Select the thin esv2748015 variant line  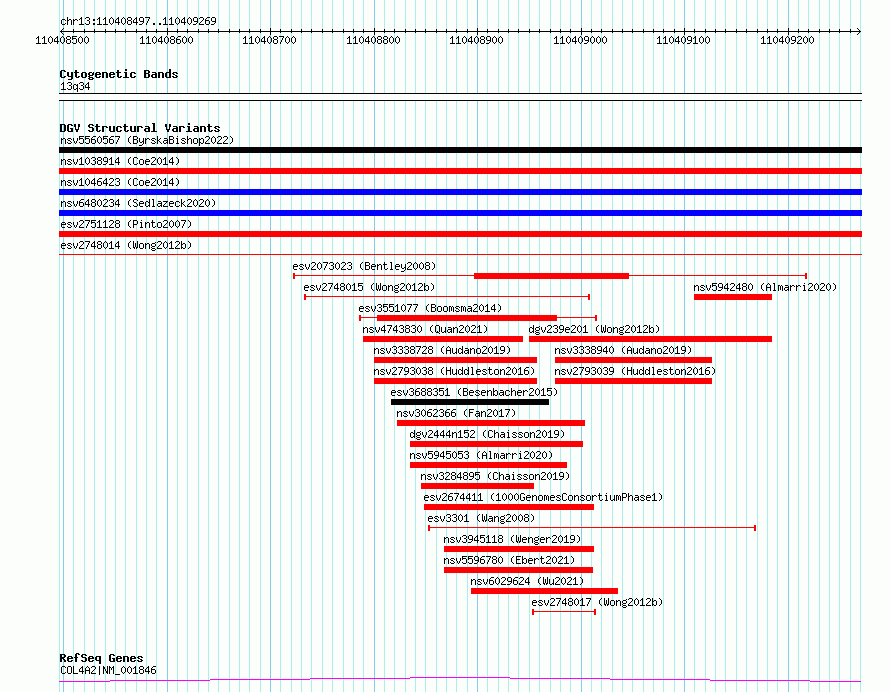click(x=447, y=297)
